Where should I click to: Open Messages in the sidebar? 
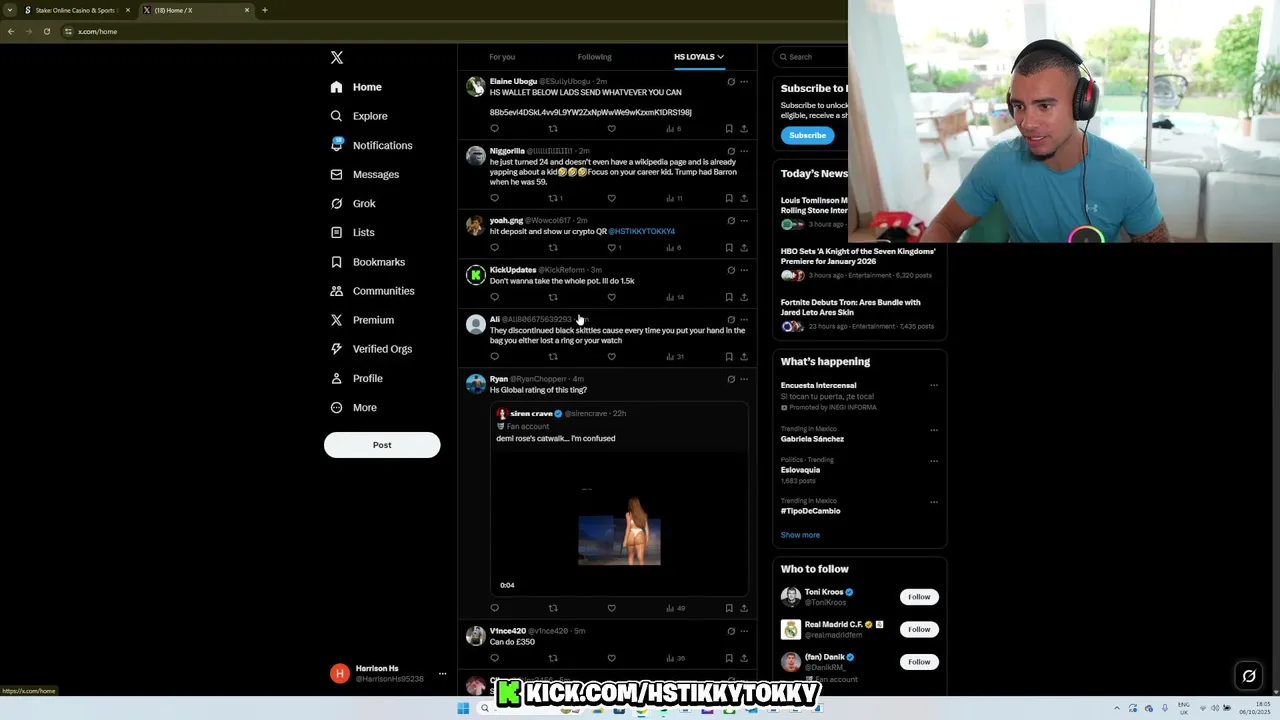click(x=364, y=174)
